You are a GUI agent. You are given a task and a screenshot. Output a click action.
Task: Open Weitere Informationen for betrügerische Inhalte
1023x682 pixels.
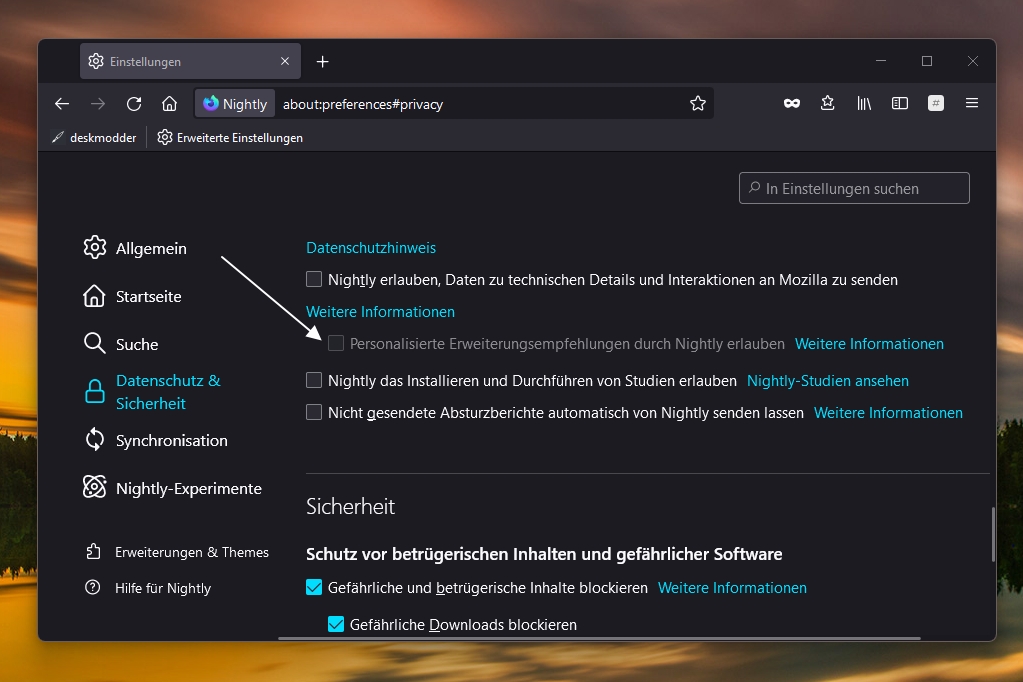[x=732, y=588]
